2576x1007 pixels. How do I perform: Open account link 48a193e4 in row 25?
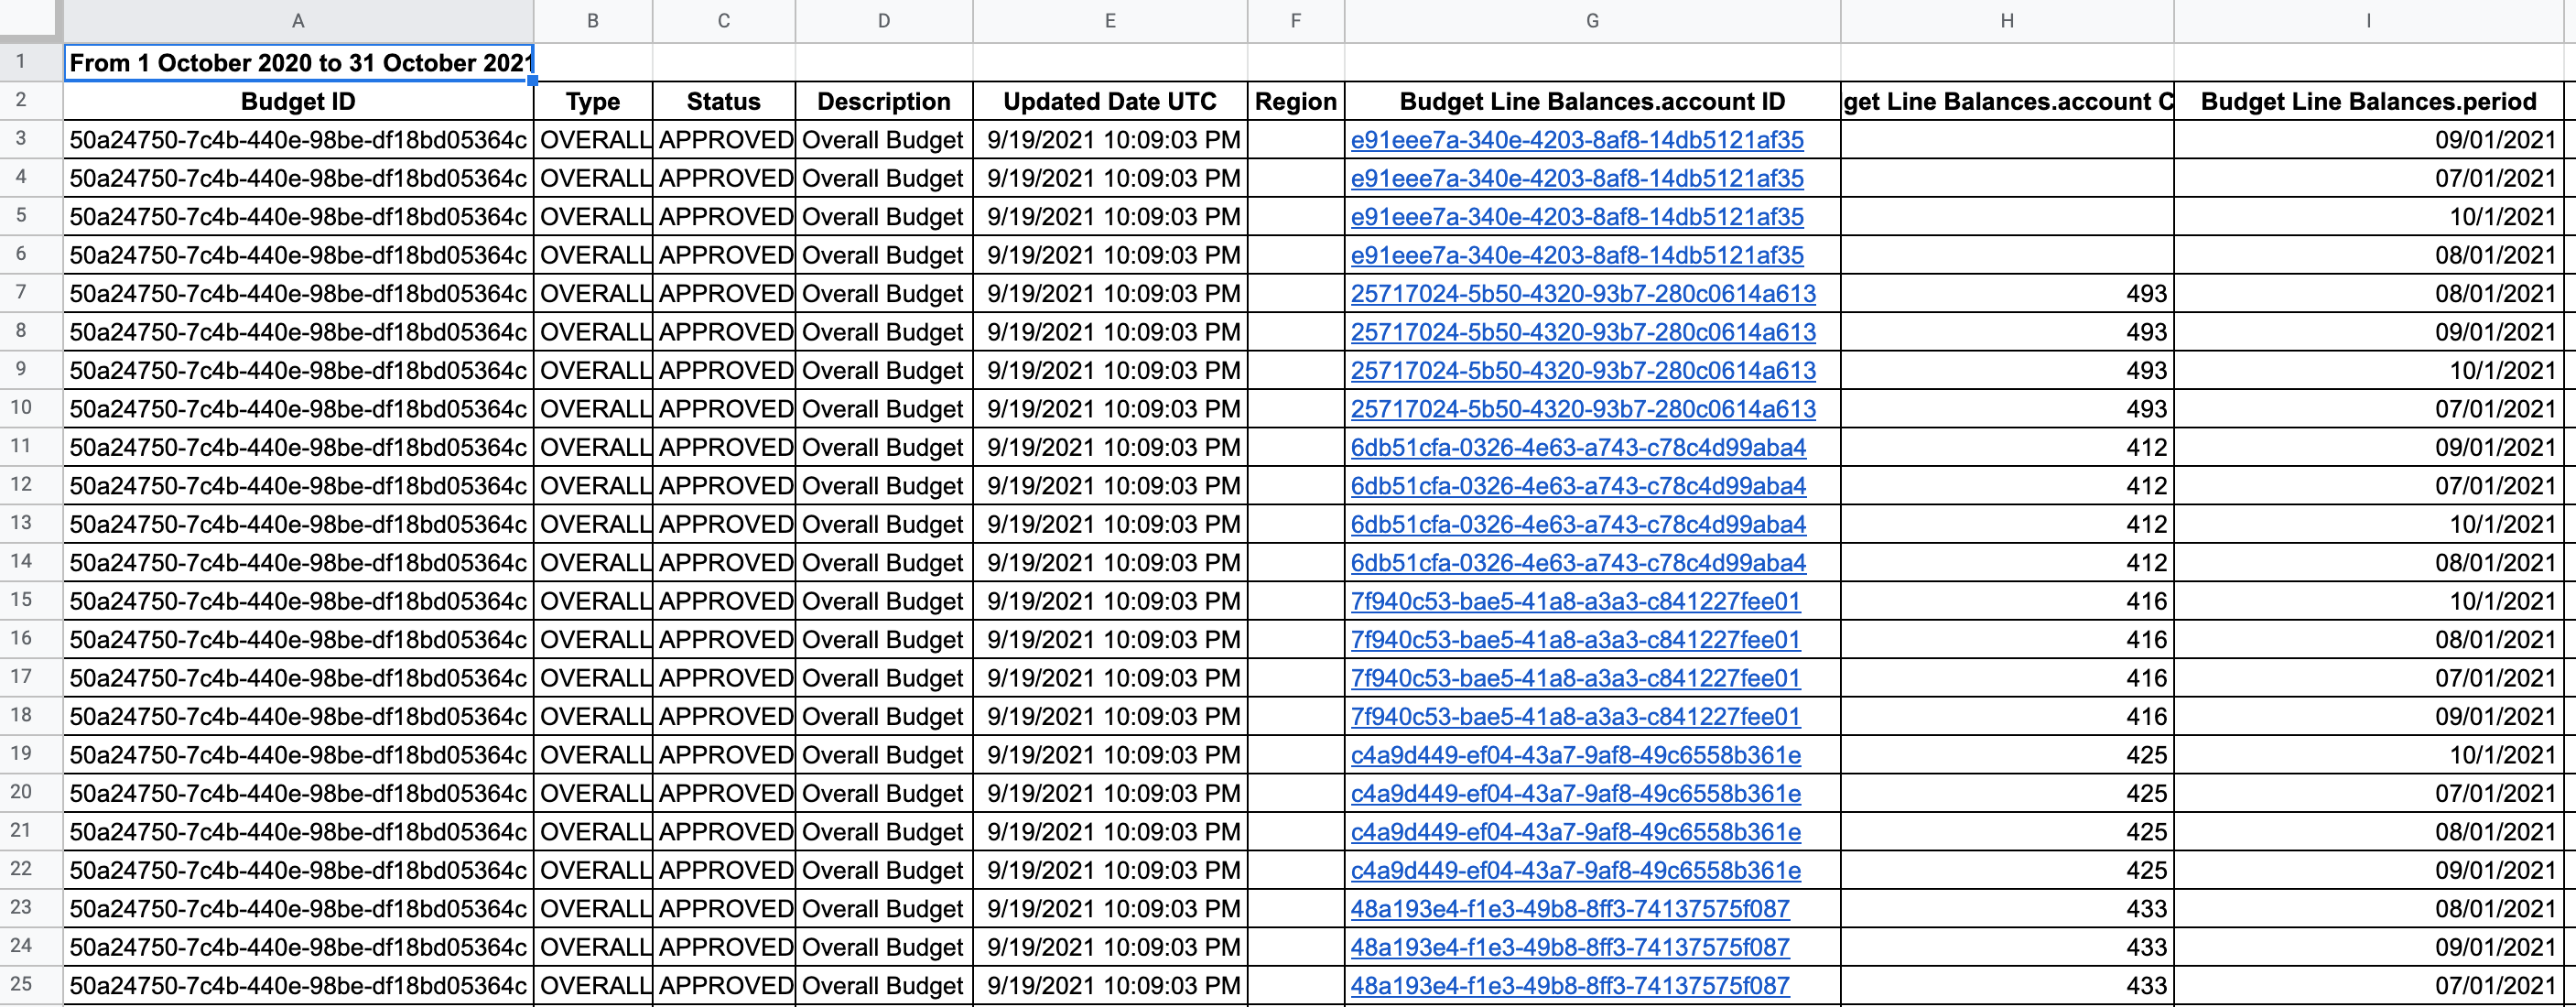pyautogui.click(x=1570, y=986)
